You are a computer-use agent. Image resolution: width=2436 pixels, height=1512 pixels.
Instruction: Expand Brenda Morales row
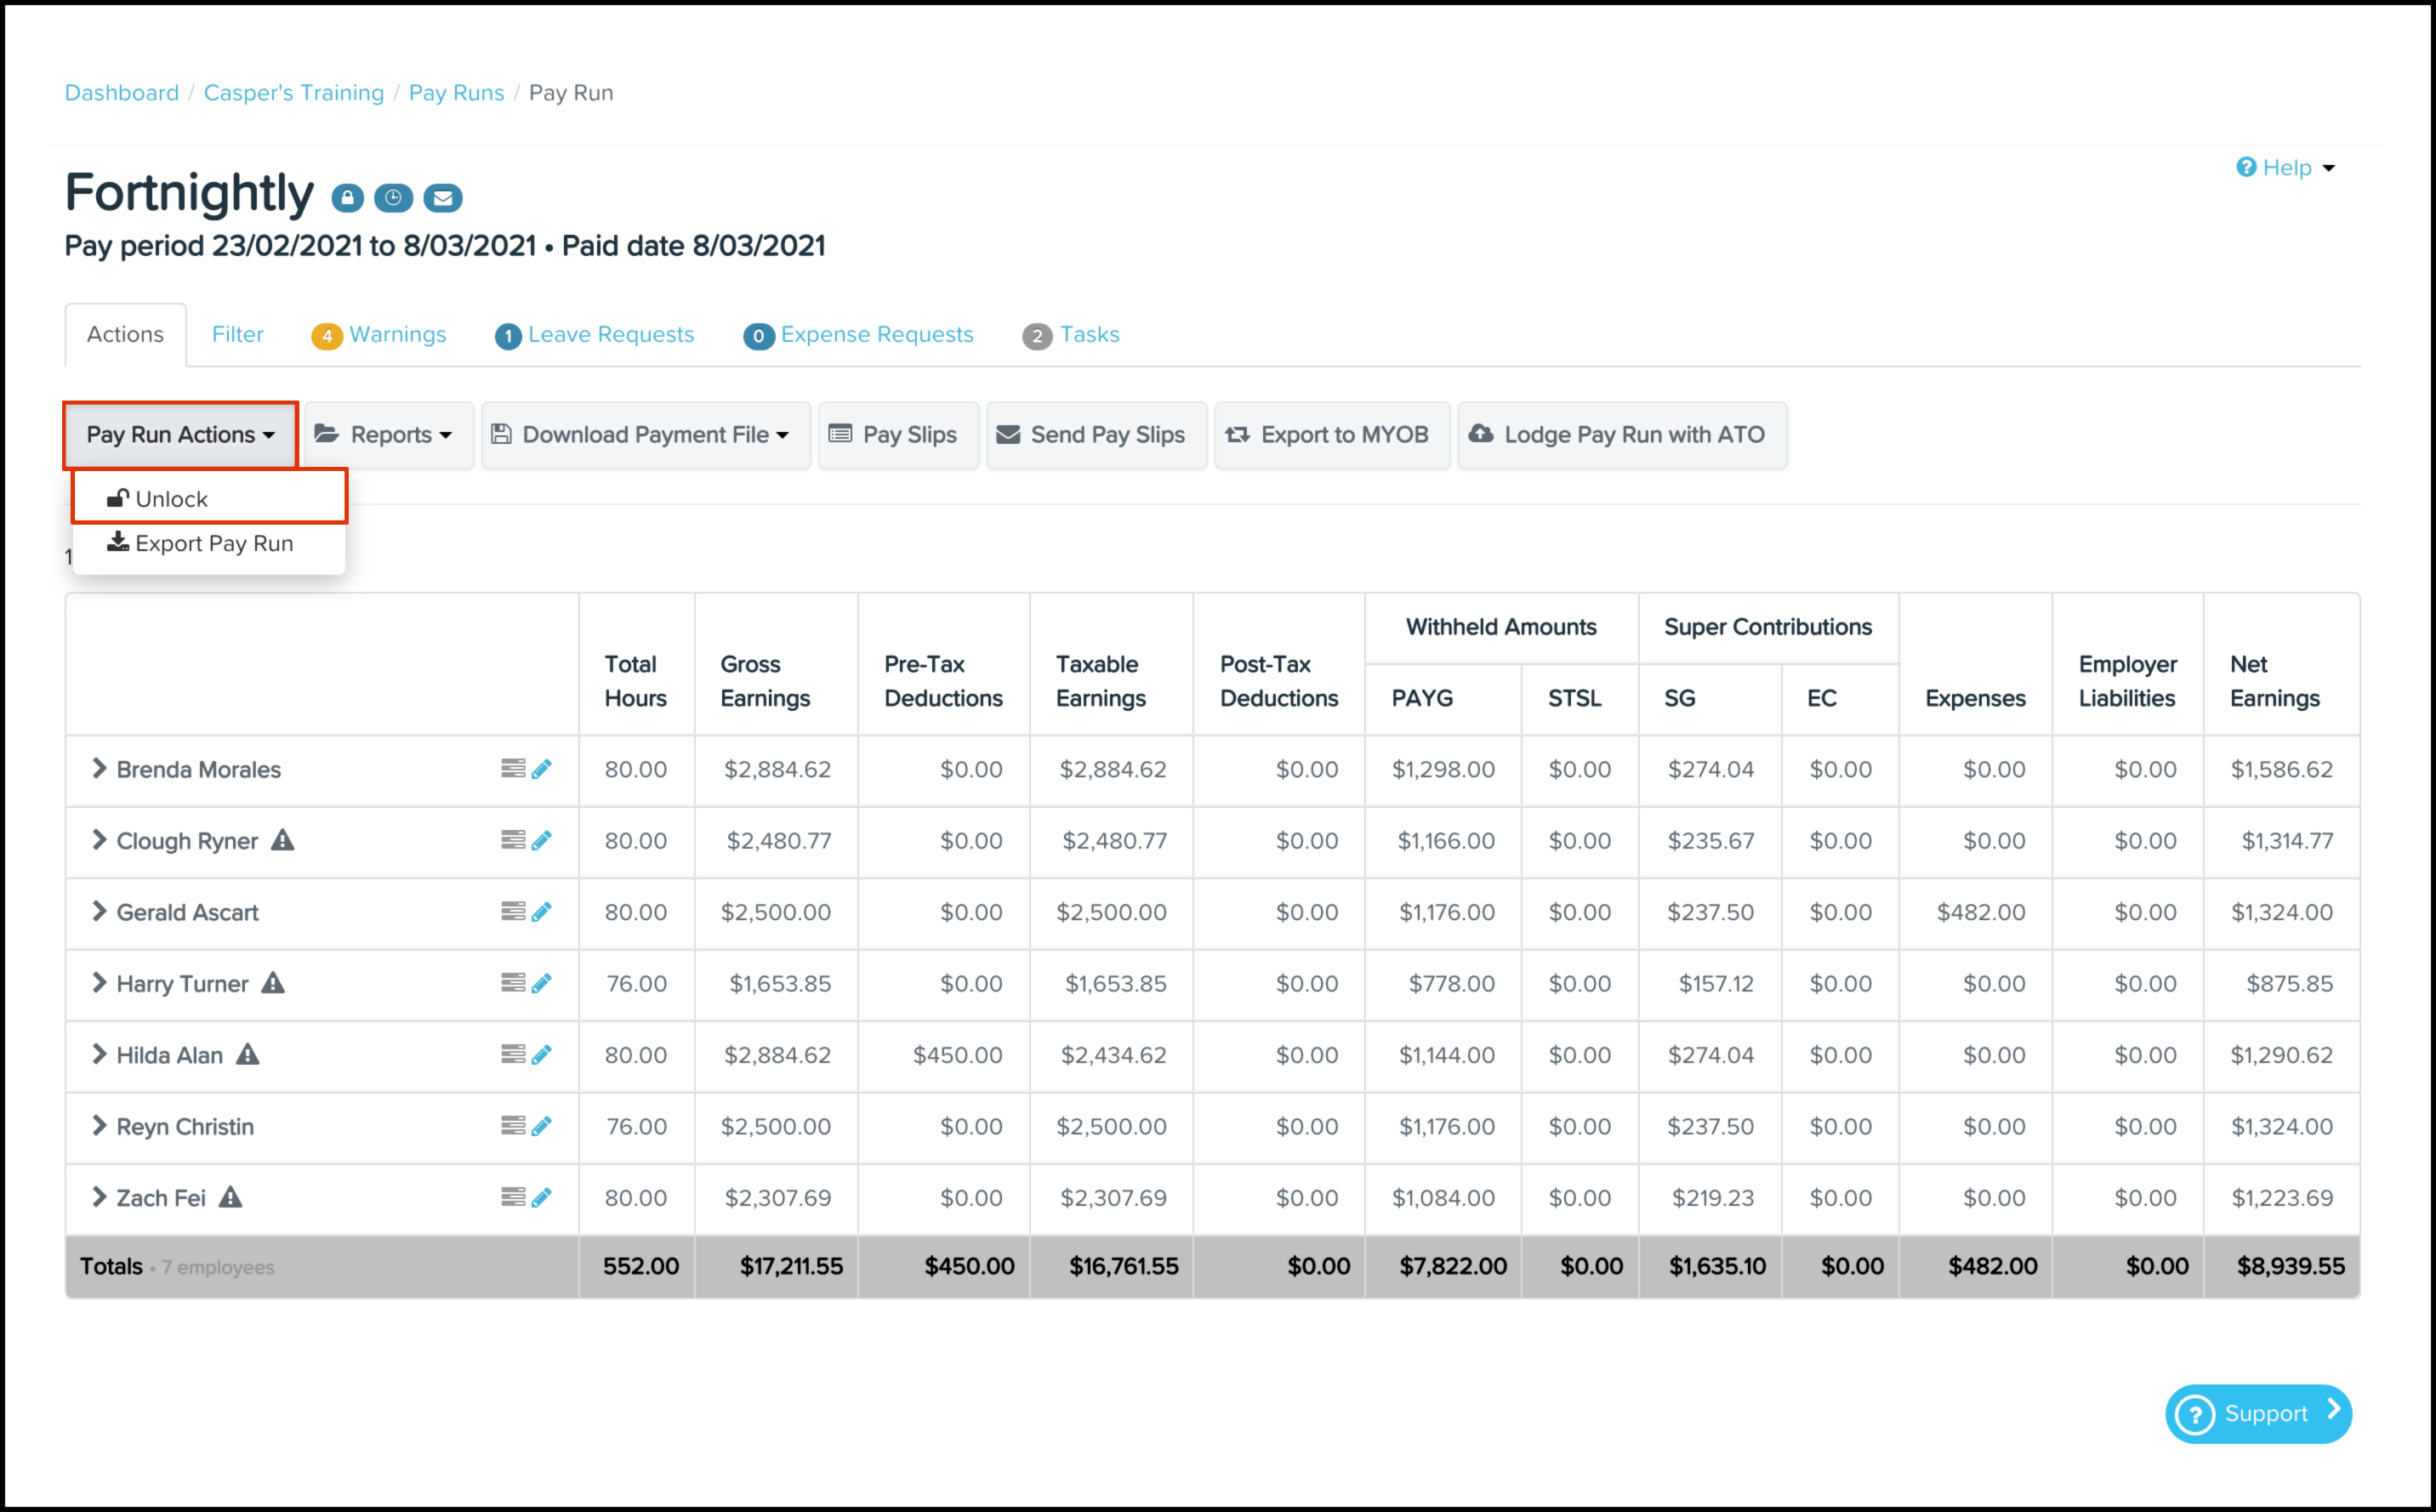tap(99, 768)
